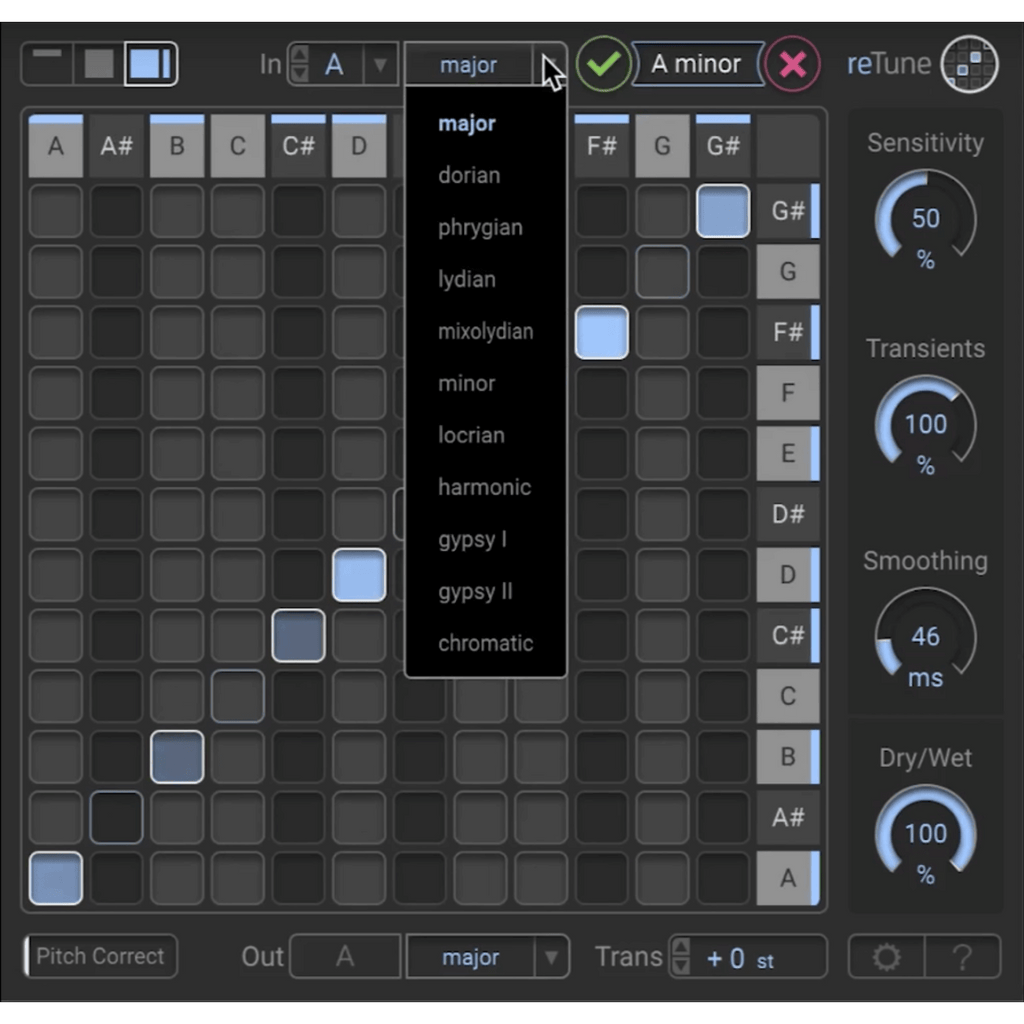Select the full view with sidebar icon
This screenshot has width=1024, height=1024.
[151, 63]
